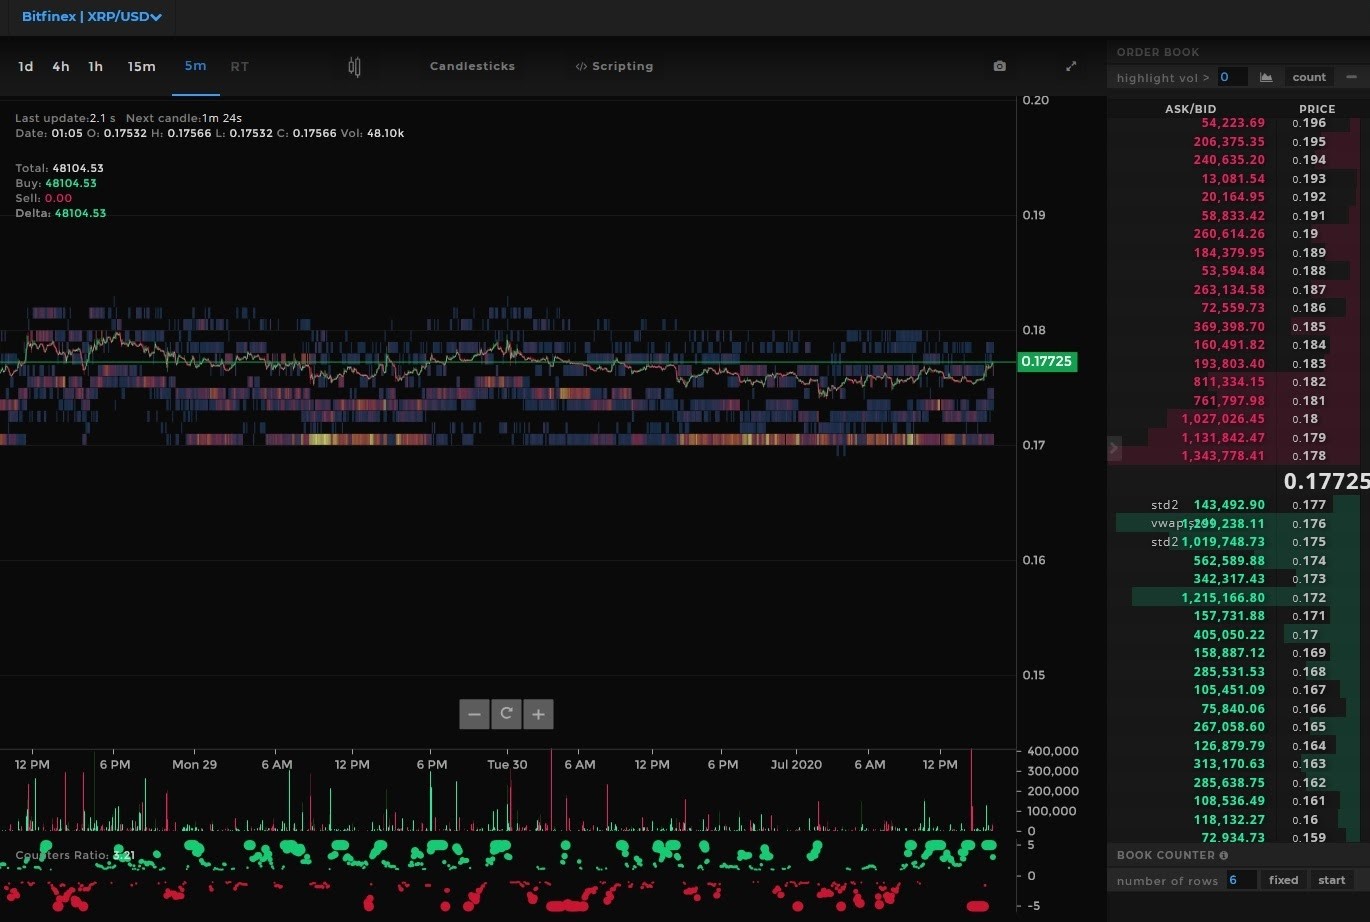Click the candlestick chart type icon
The image size is (1370, 922).
tap(354, 67)
